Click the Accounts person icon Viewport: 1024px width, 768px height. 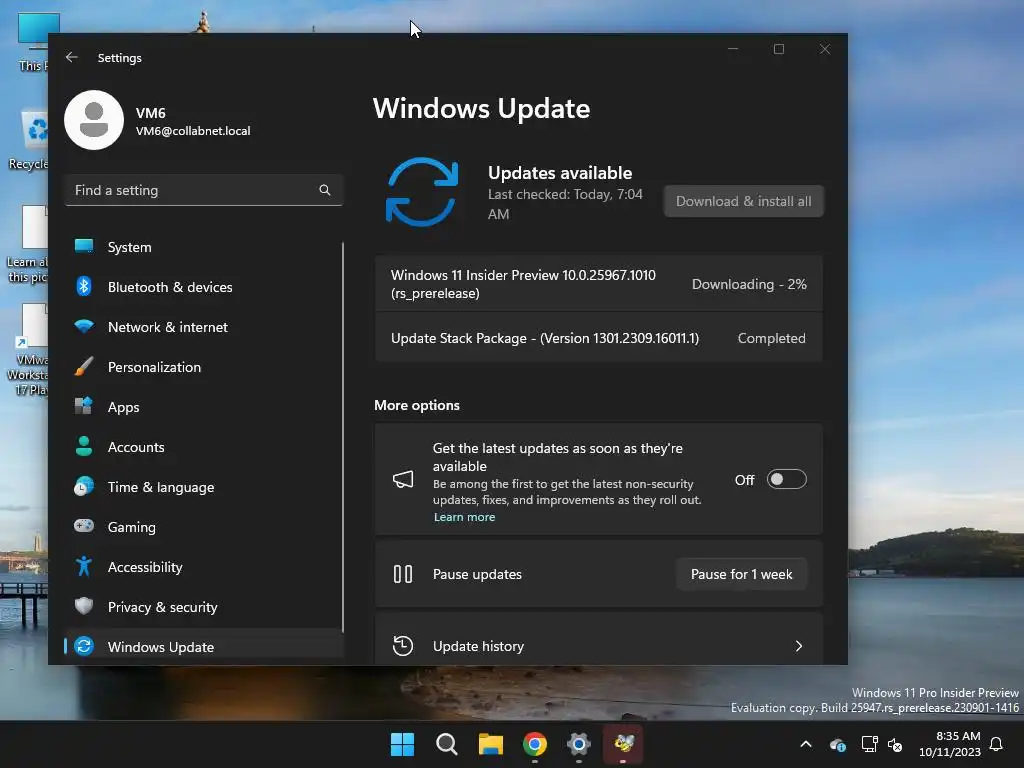pyautogui.click(x=84, y=446)
